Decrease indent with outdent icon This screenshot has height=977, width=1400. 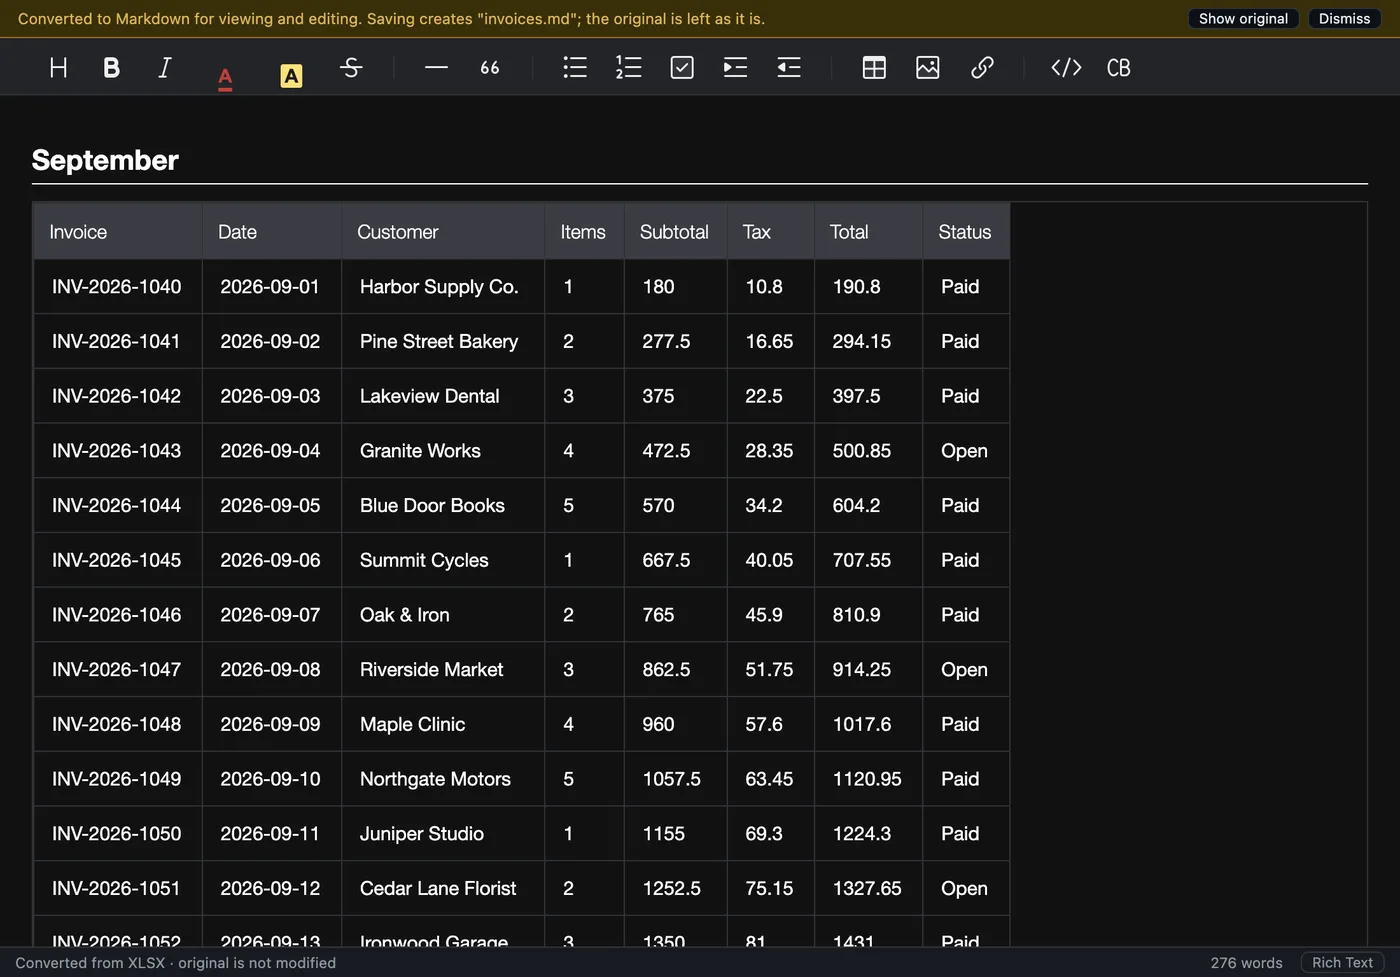coord(789,67)
